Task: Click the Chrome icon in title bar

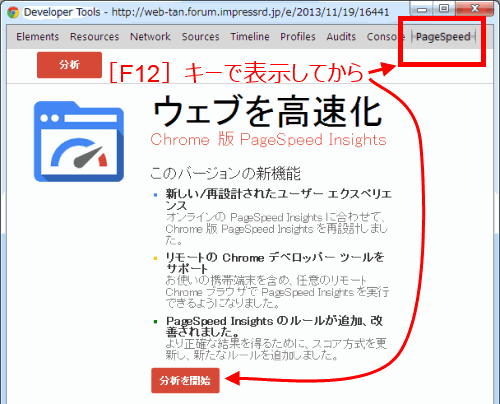Action: click(x=13, y=12)
